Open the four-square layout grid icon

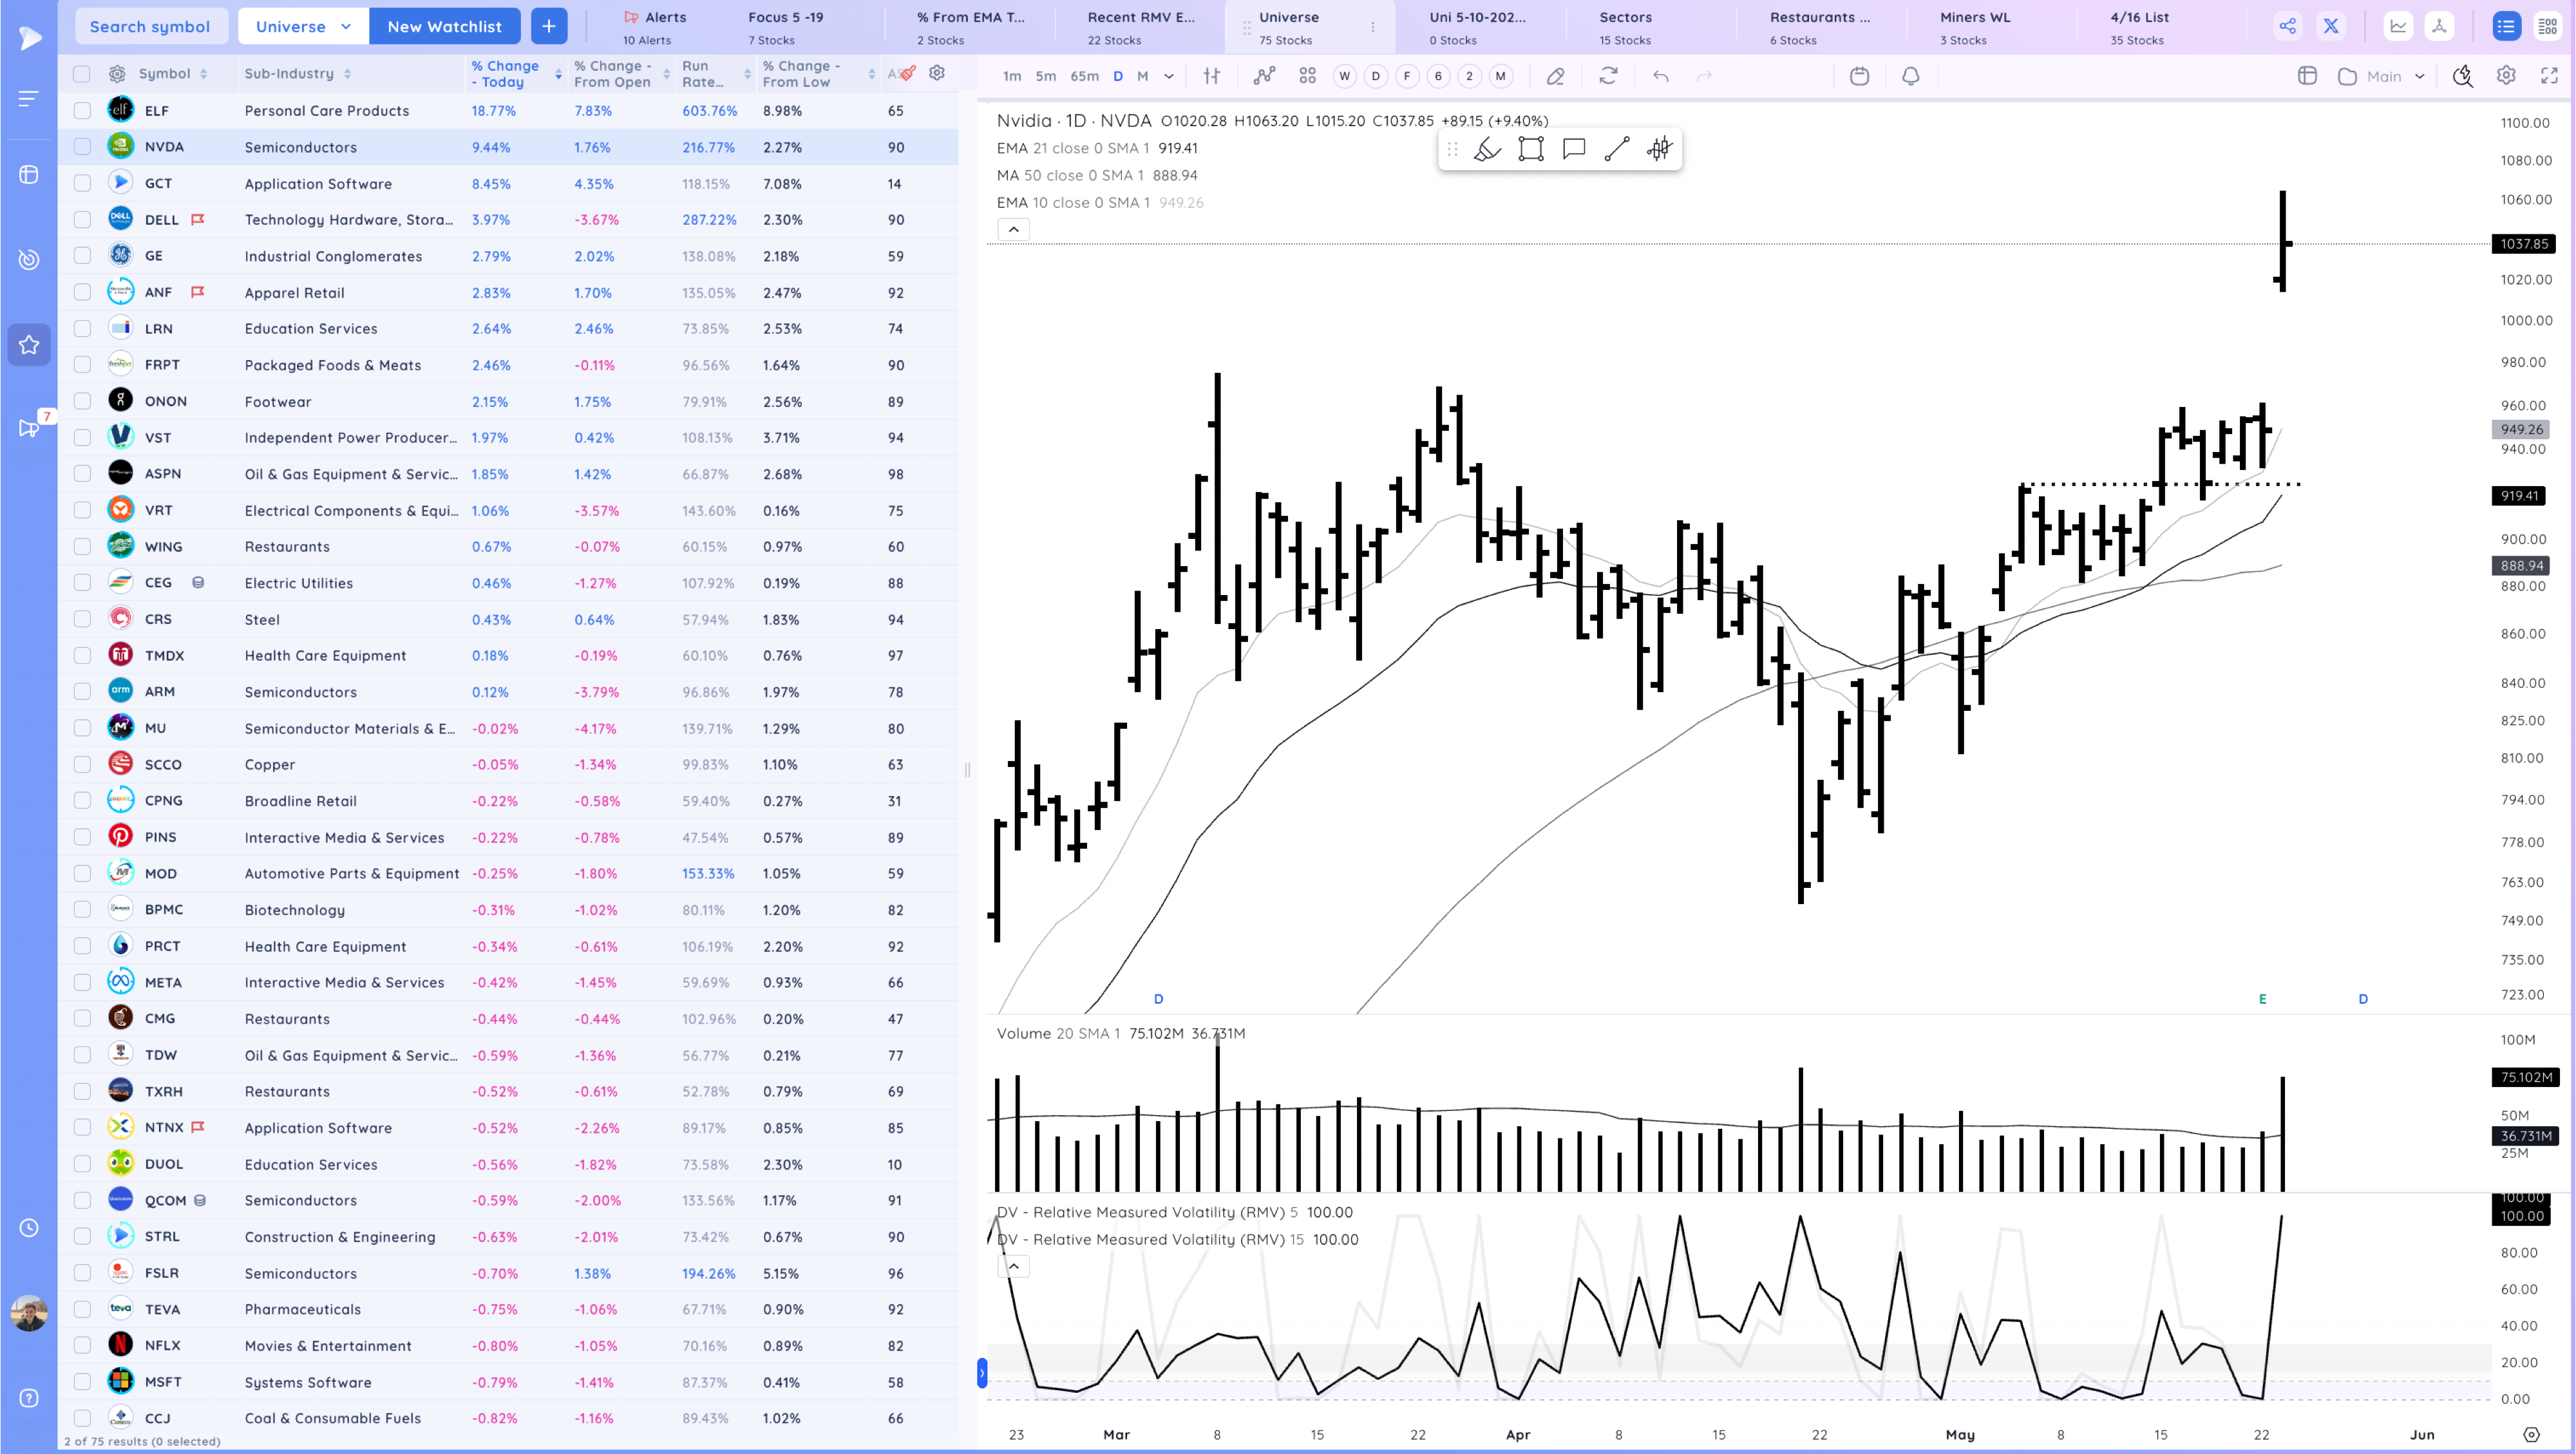click(1307, 76)
